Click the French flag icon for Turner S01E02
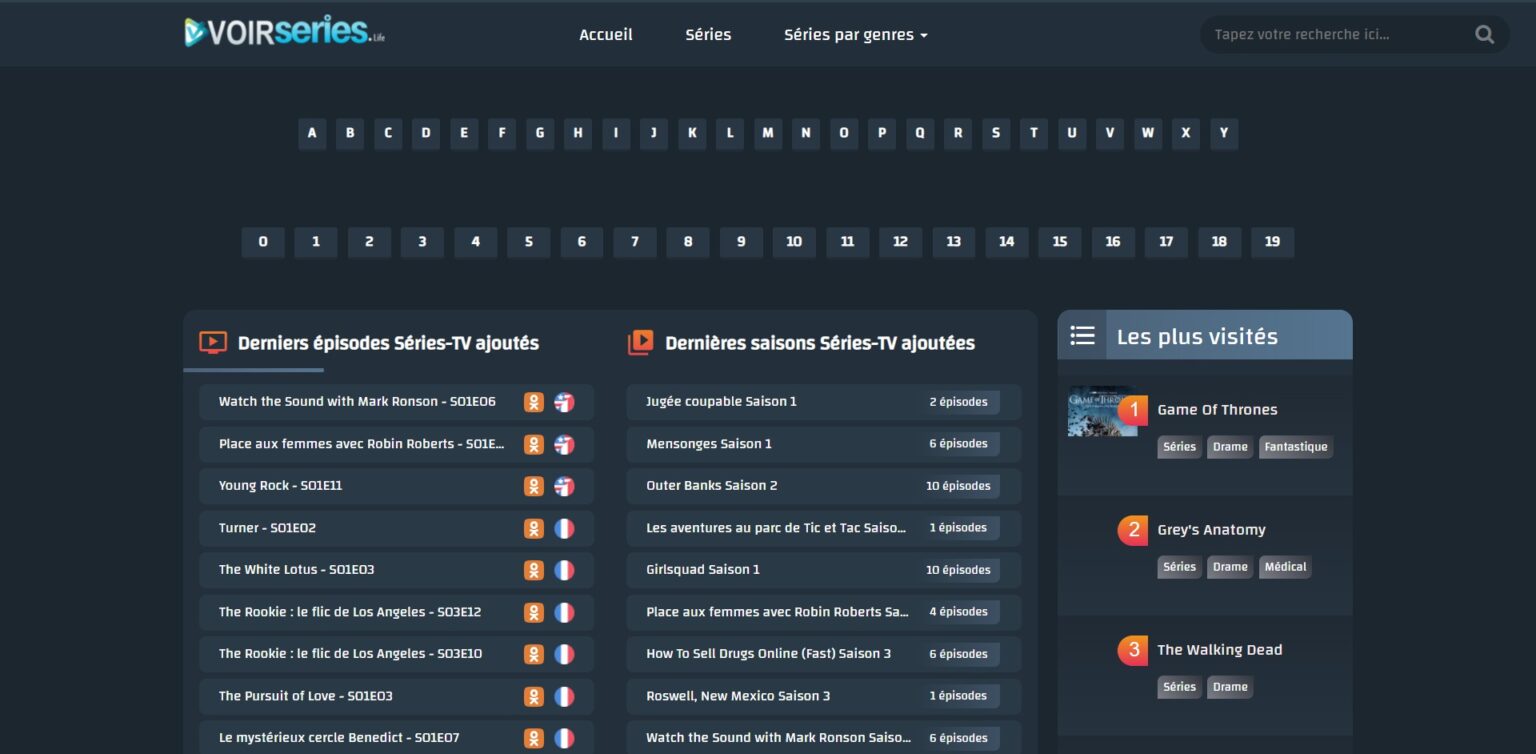 pos(564,528)
